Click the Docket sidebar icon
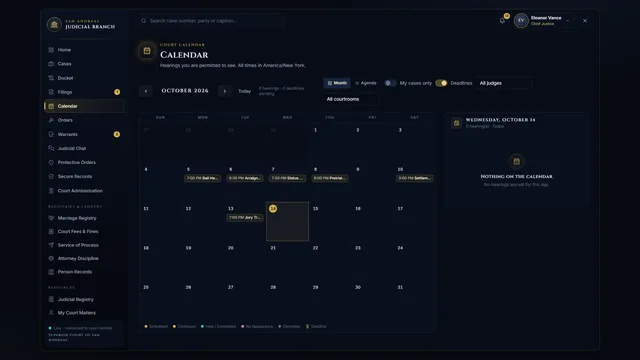 pos(51,78)
